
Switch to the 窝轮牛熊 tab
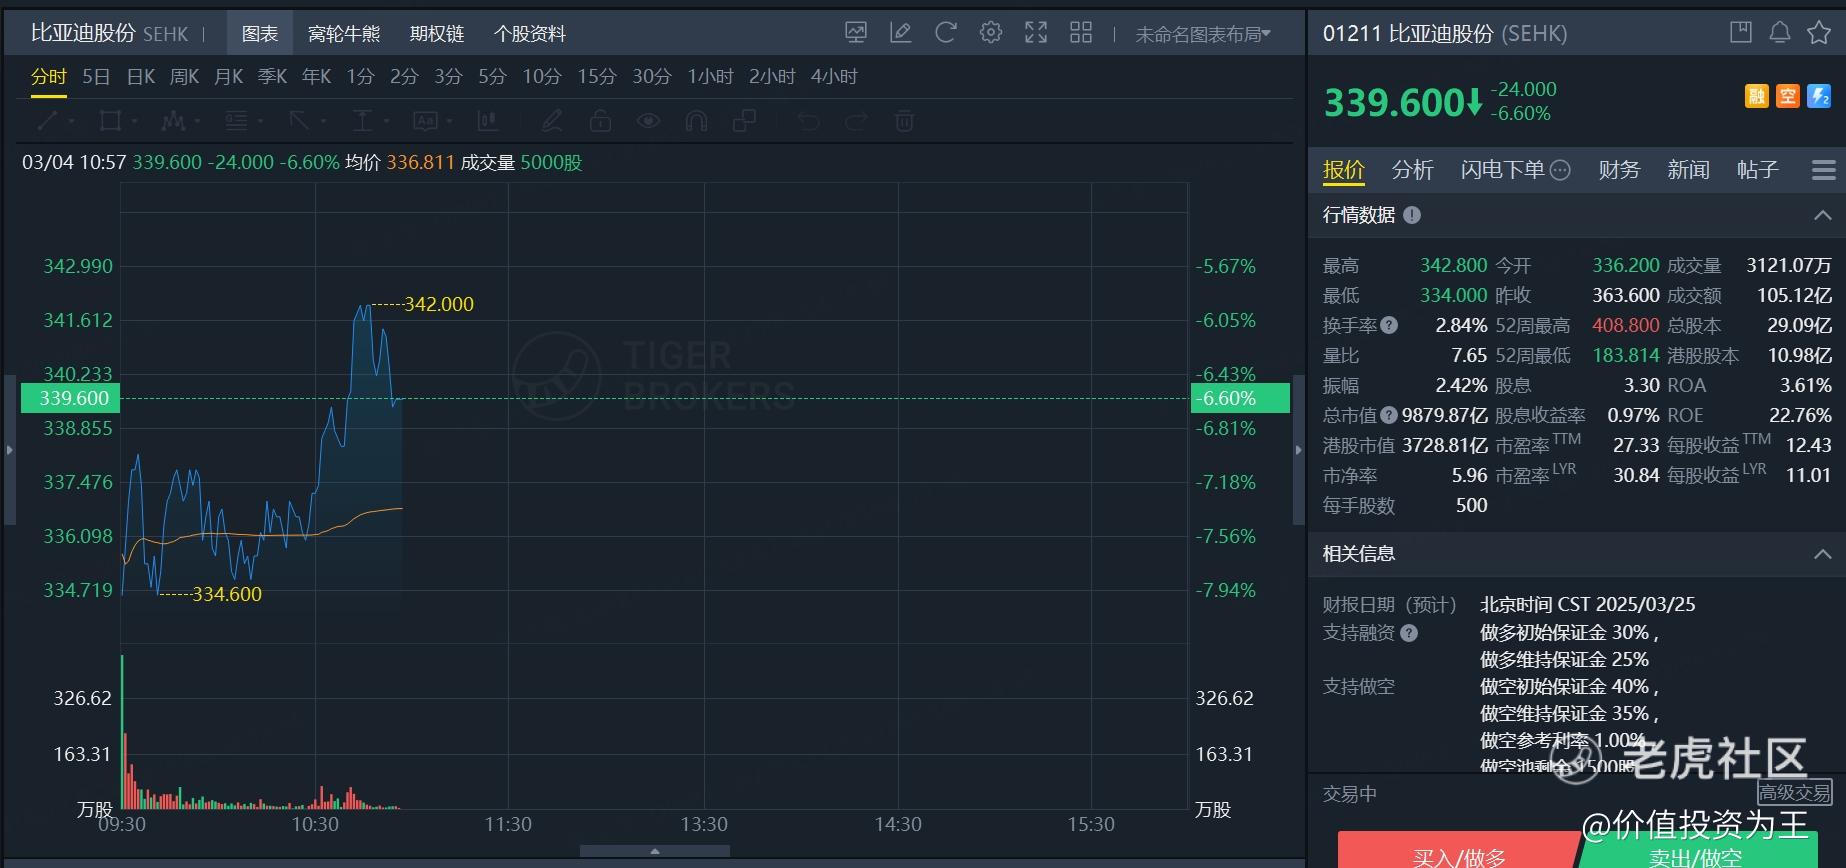pyautogui.click(x=344, y=34)
